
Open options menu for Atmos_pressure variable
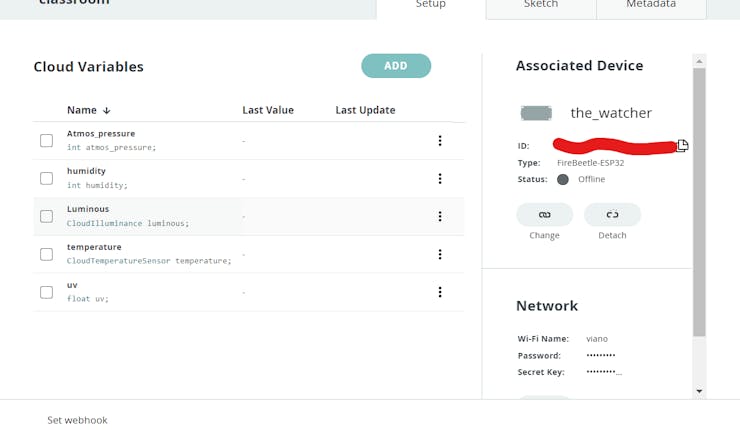[x=440, y=141]
